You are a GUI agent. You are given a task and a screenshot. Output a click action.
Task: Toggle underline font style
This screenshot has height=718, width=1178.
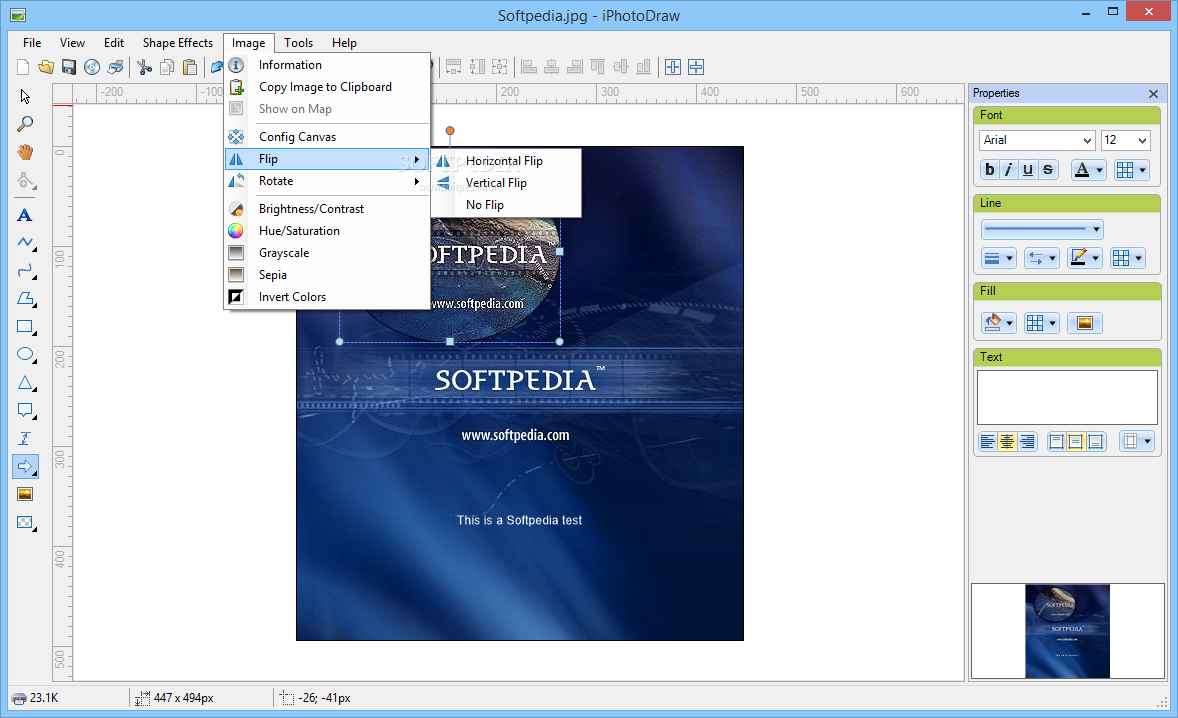point(1028,170)
